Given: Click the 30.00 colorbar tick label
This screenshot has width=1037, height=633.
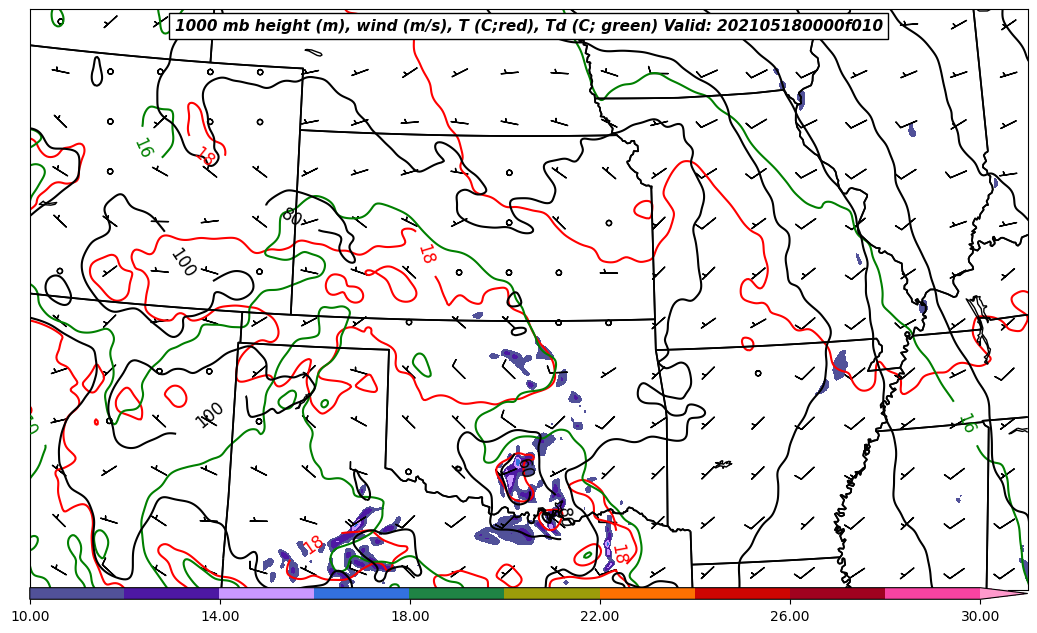Looking at the screenshot, I should (980, 616).
